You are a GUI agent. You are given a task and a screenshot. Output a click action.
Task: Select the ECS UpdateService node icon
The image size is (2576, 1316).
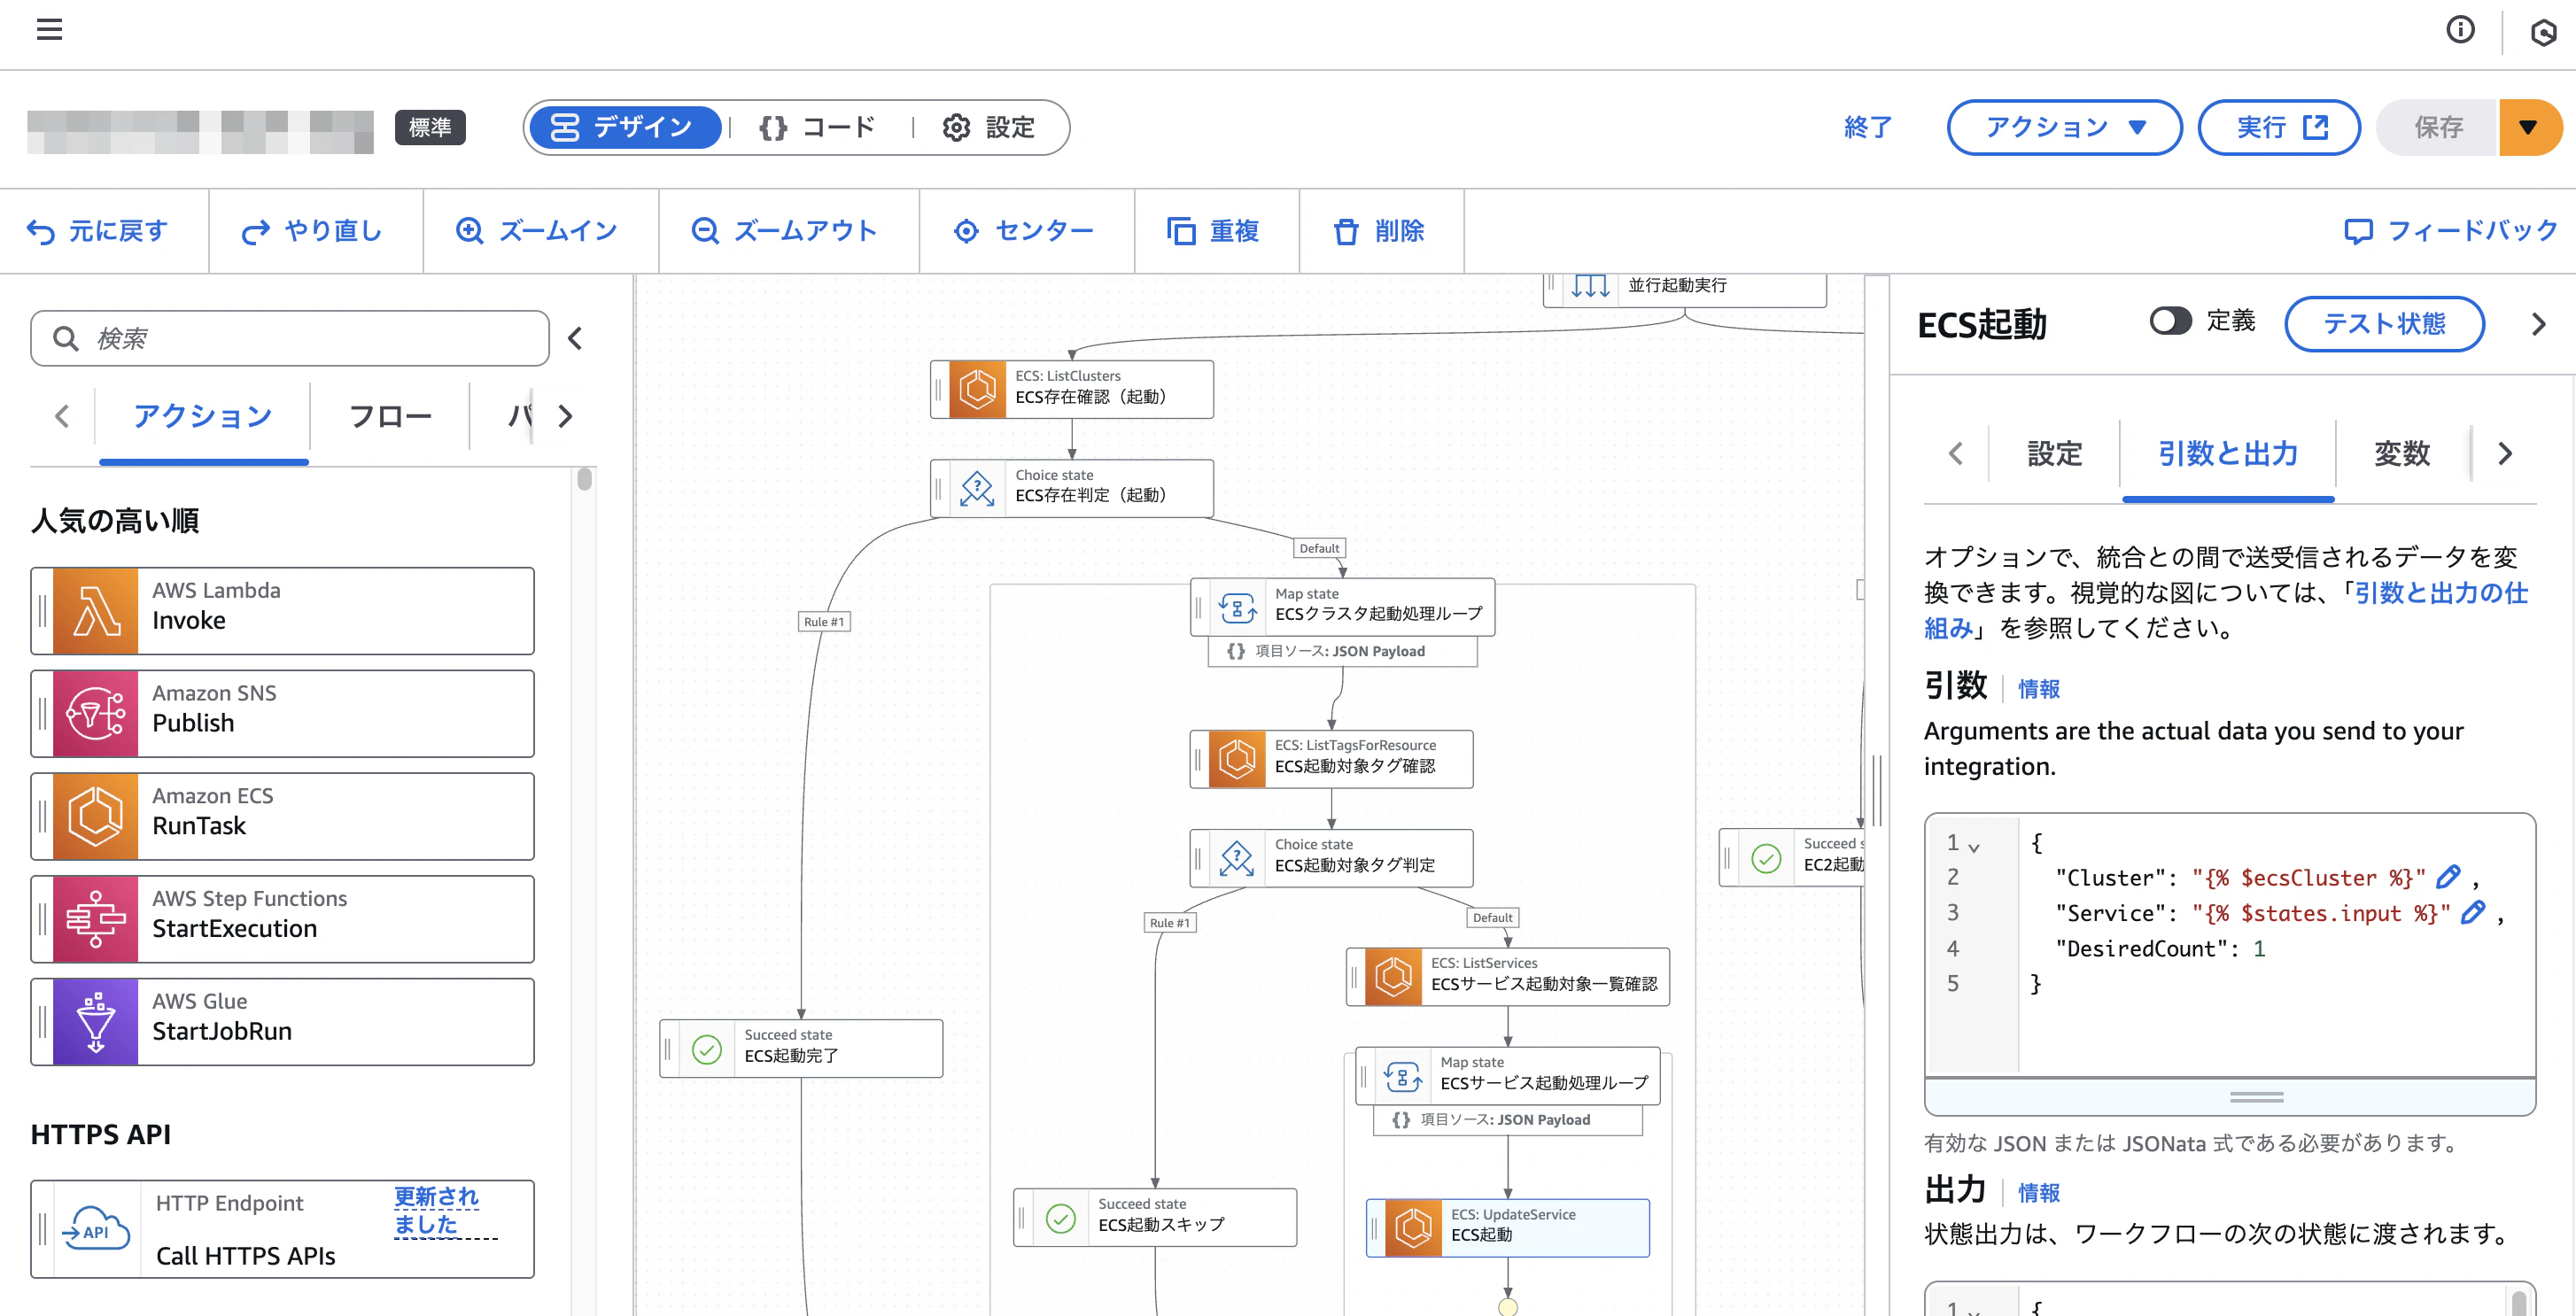click(1413, 1227)
